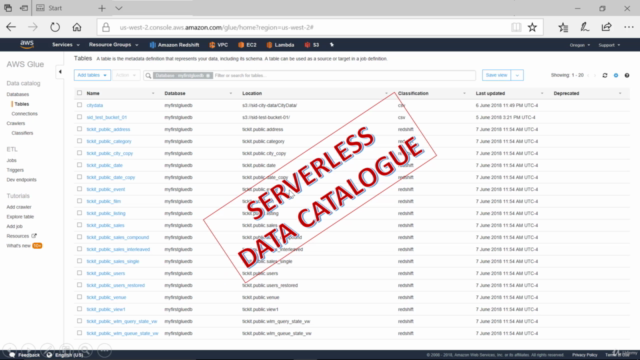
Task: Click the AWS logo
Action: (27, 44)
